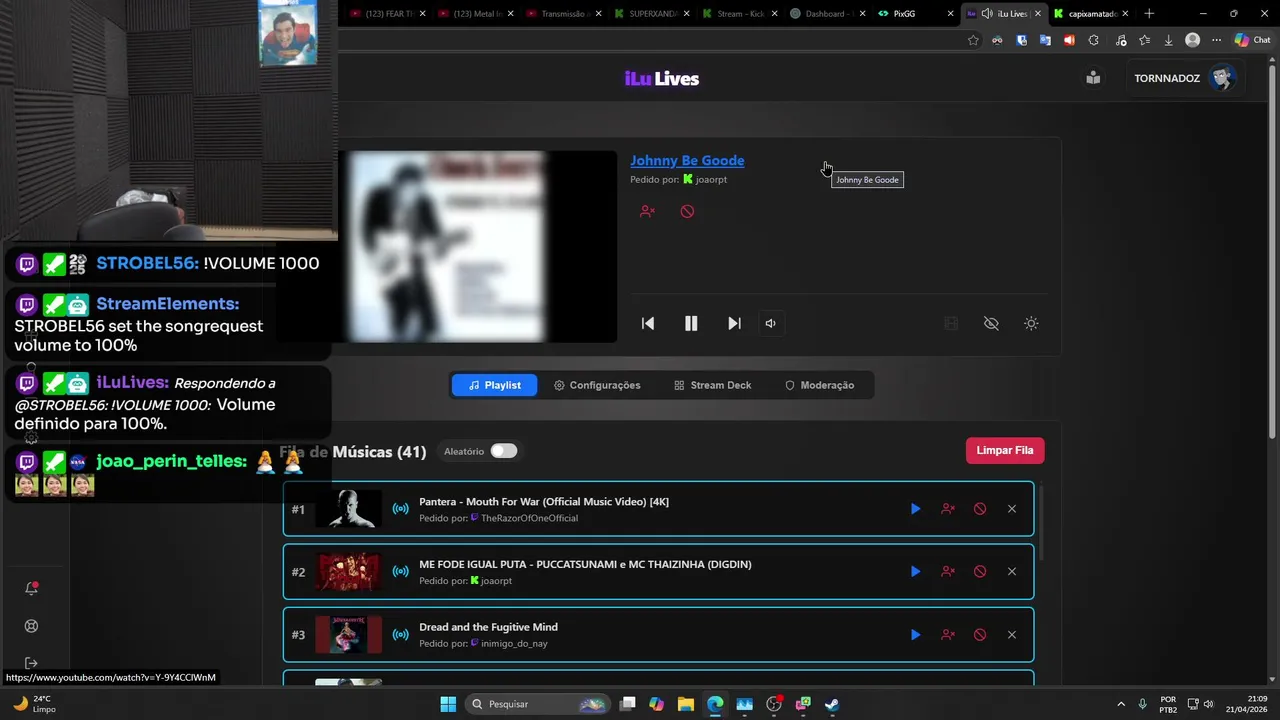The width and height of the screenshot is (1280, 720).
Task: Block the current song Johnny Be Goode
Action: click(x=687, y=211)
